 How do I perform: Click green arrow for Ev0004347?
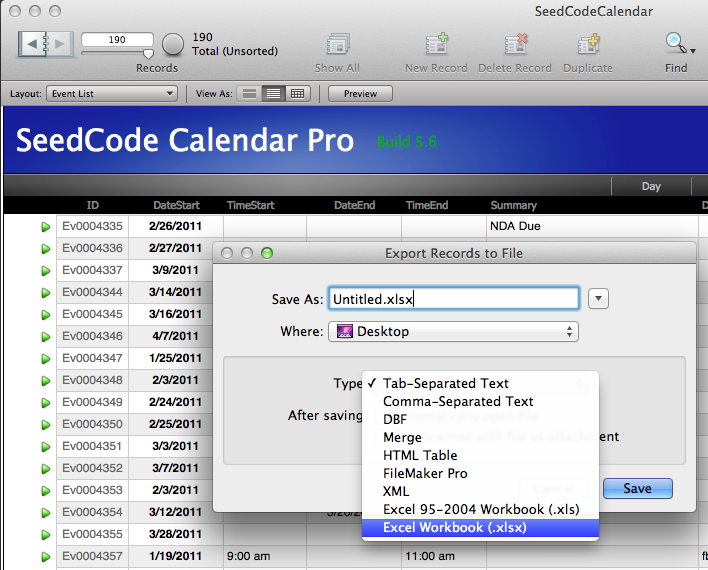pos(46,359)
